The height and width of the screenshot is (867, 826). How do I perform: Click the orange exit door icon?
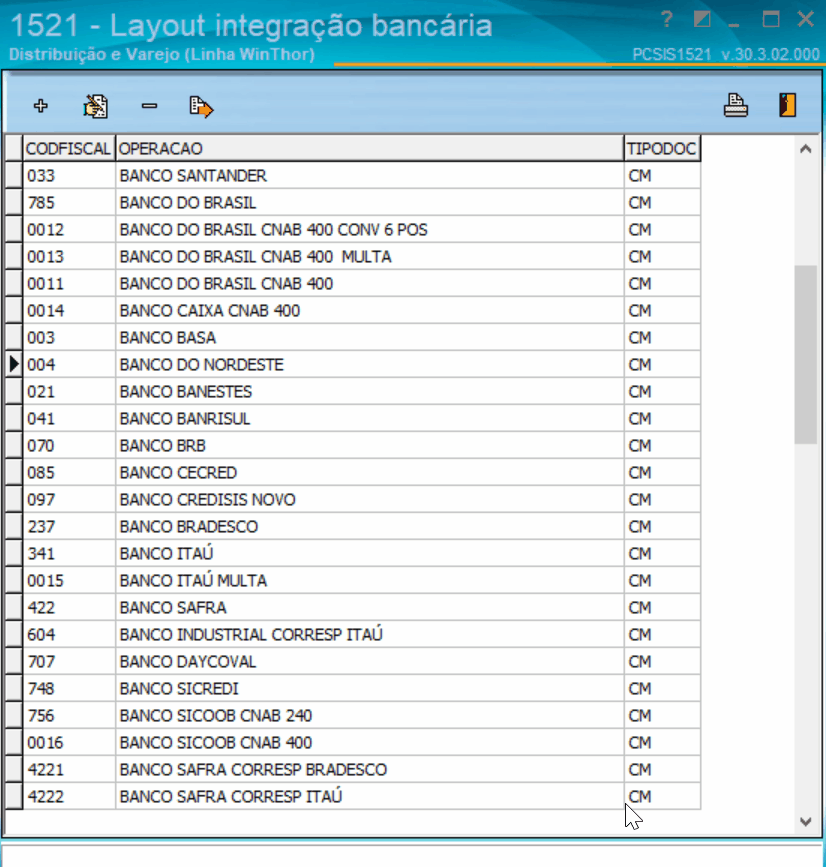click(787, 105)
